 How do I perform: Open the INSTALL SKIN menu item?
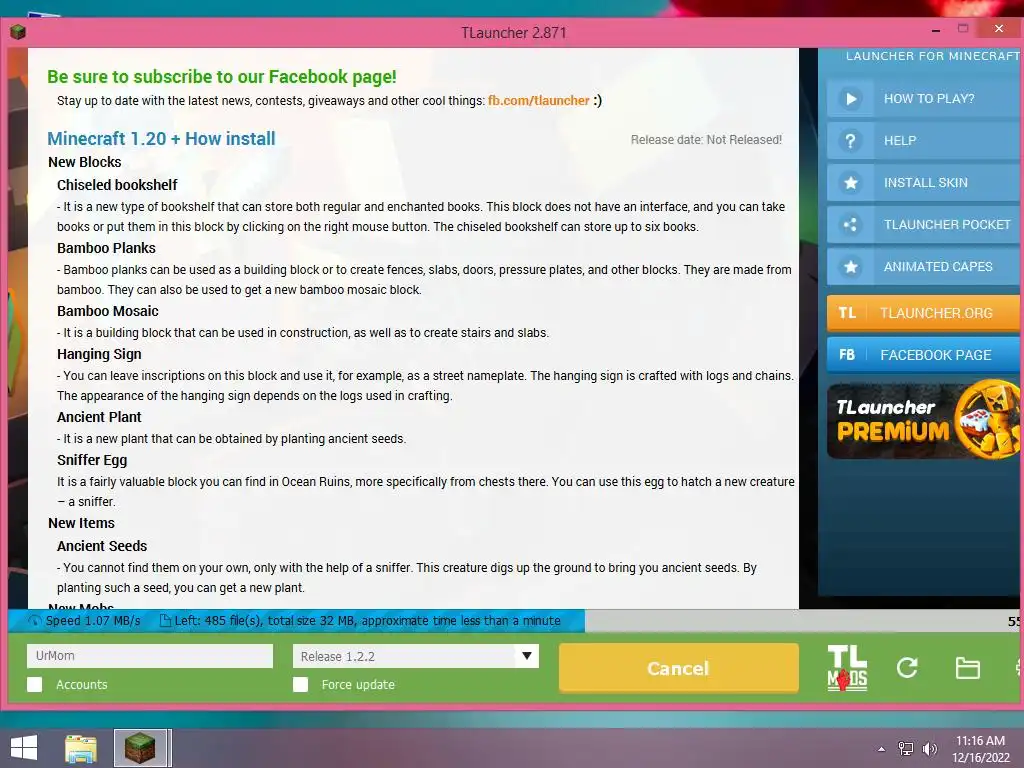[x=925, y=183]
